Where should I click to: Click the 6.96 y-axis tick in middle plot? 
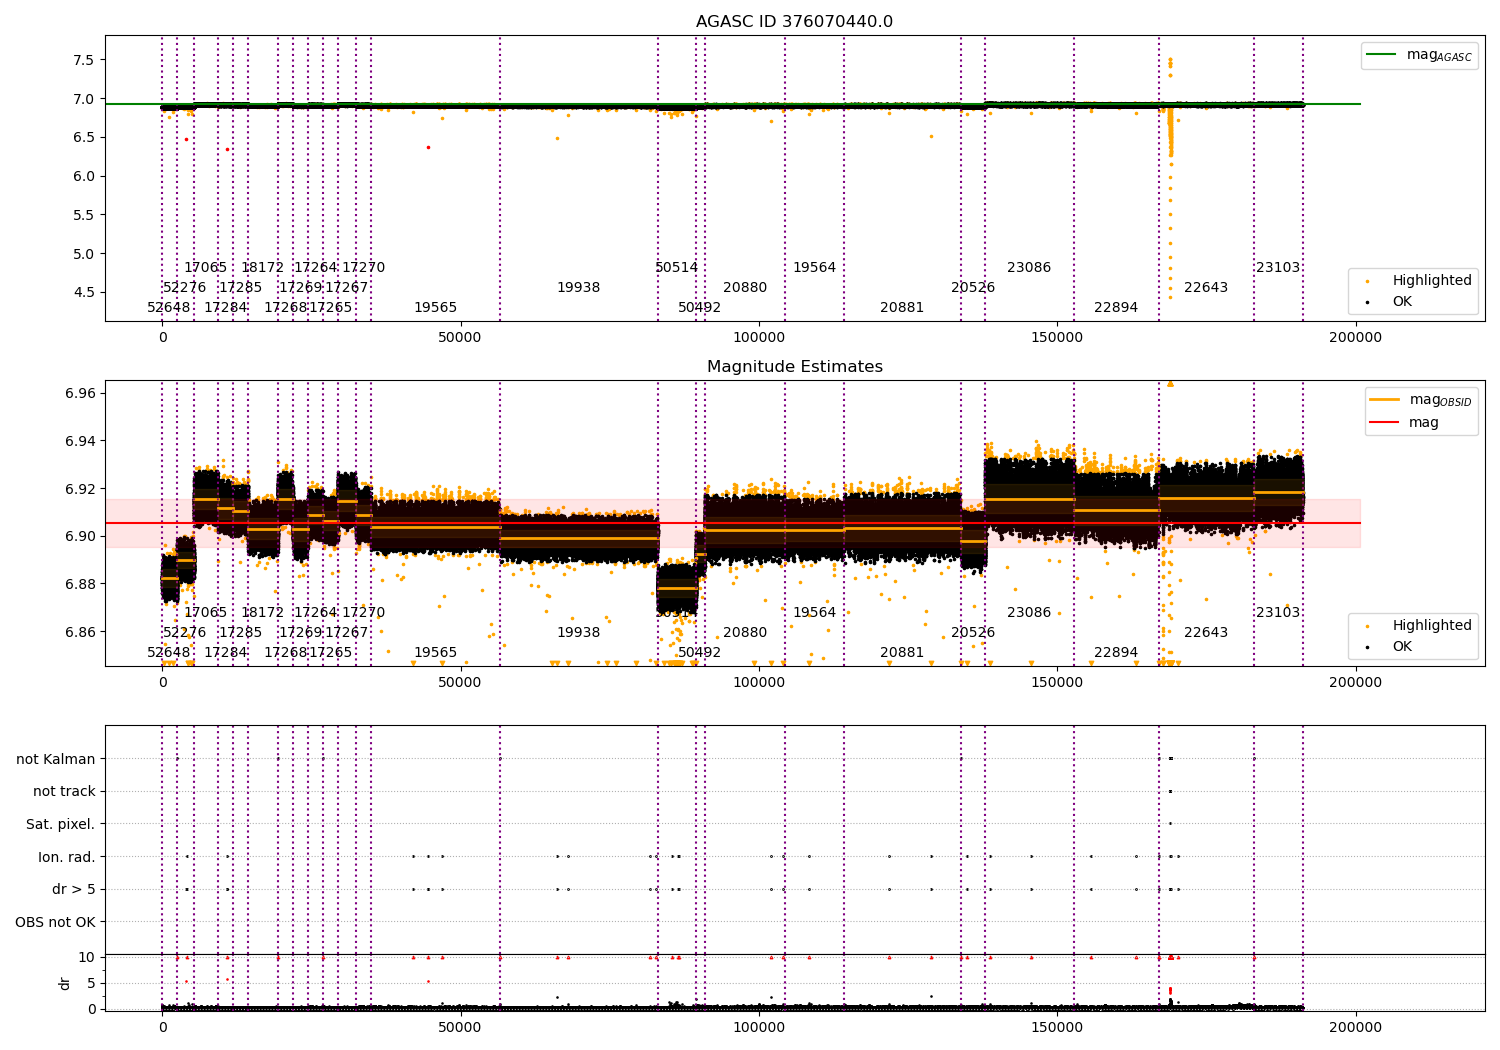[x=80, y=394]
